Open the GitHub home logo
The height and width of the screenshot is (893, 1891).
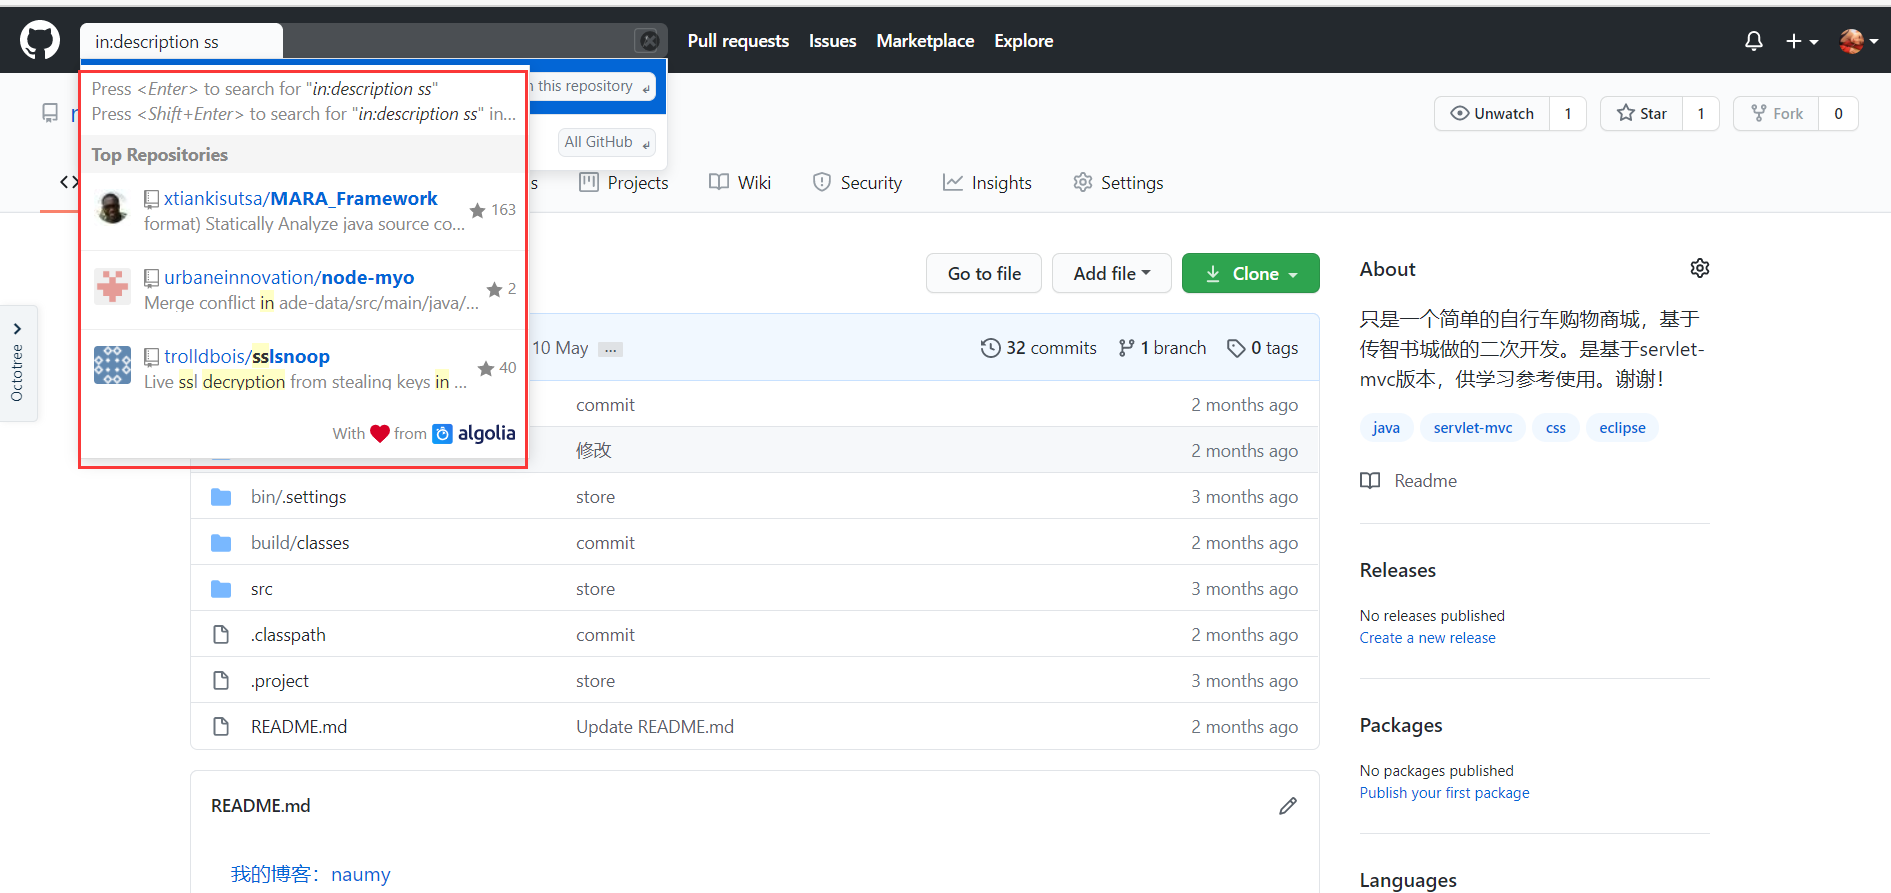coord(40,41)
